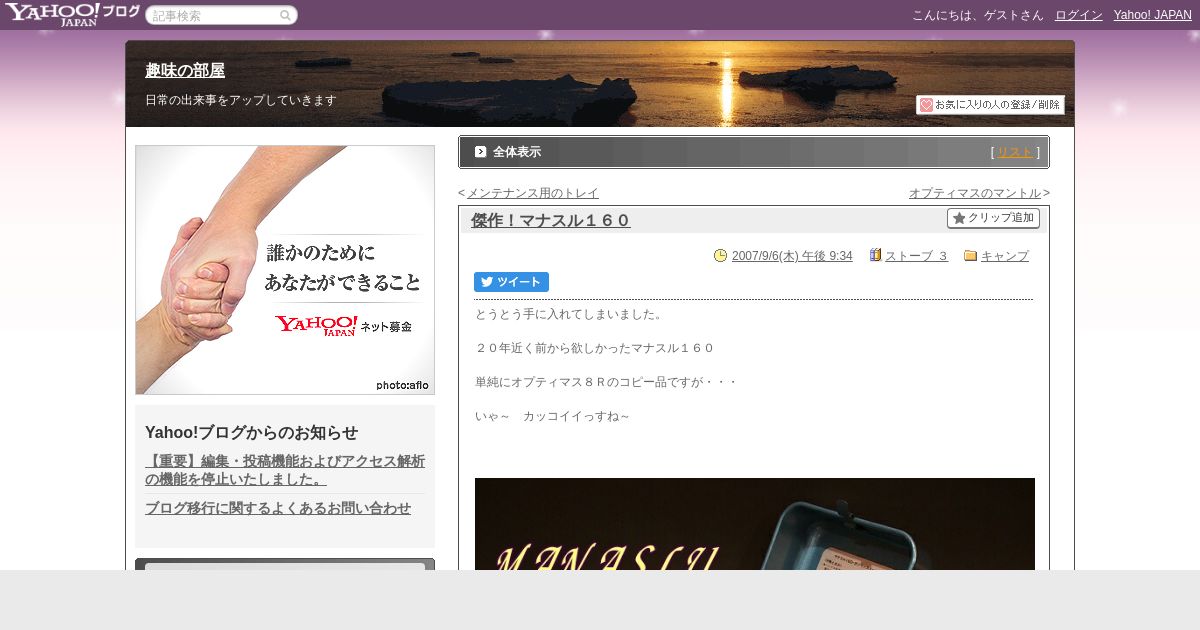Go to next post オプティマスのマントル
The image size is (1200, 630).
[975, 193]
